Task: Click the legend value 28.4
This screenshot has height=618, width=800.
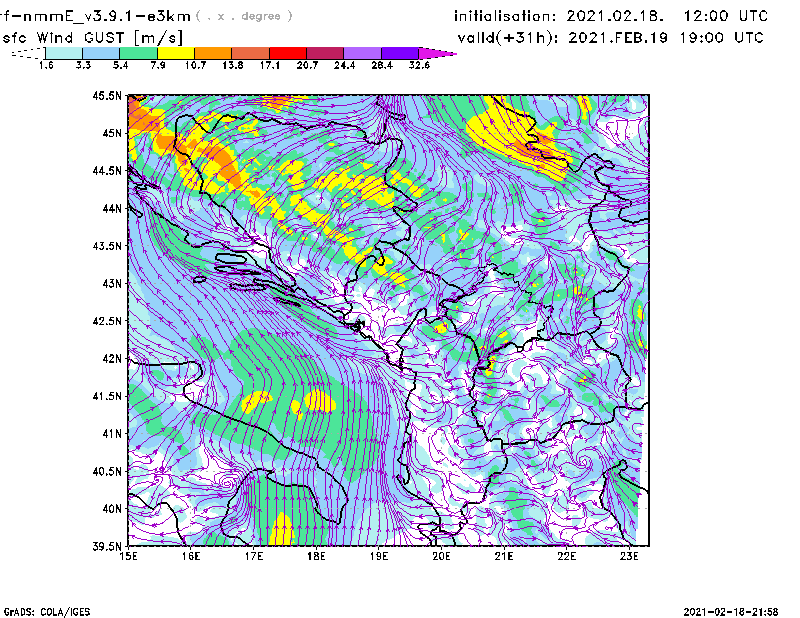Action: coord(382,65)
